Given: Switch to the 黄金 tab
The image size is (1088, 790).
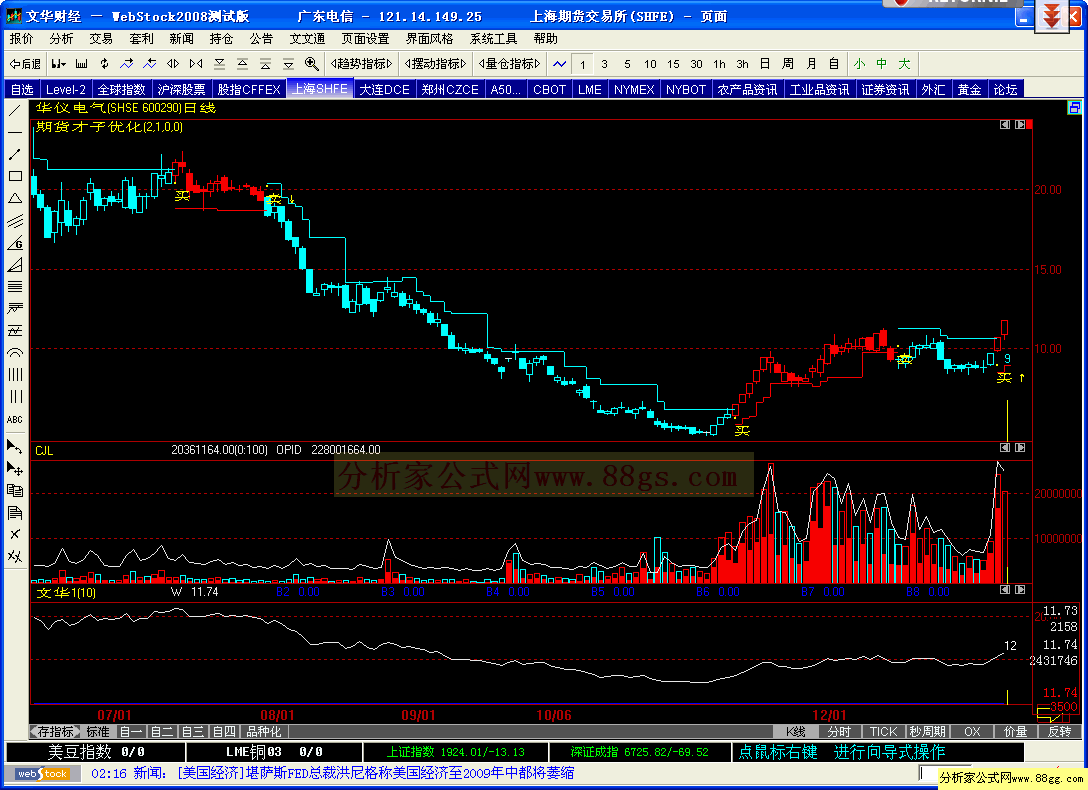Looking at the screenshot, I should pyautogui.click(x=969, y=89).
